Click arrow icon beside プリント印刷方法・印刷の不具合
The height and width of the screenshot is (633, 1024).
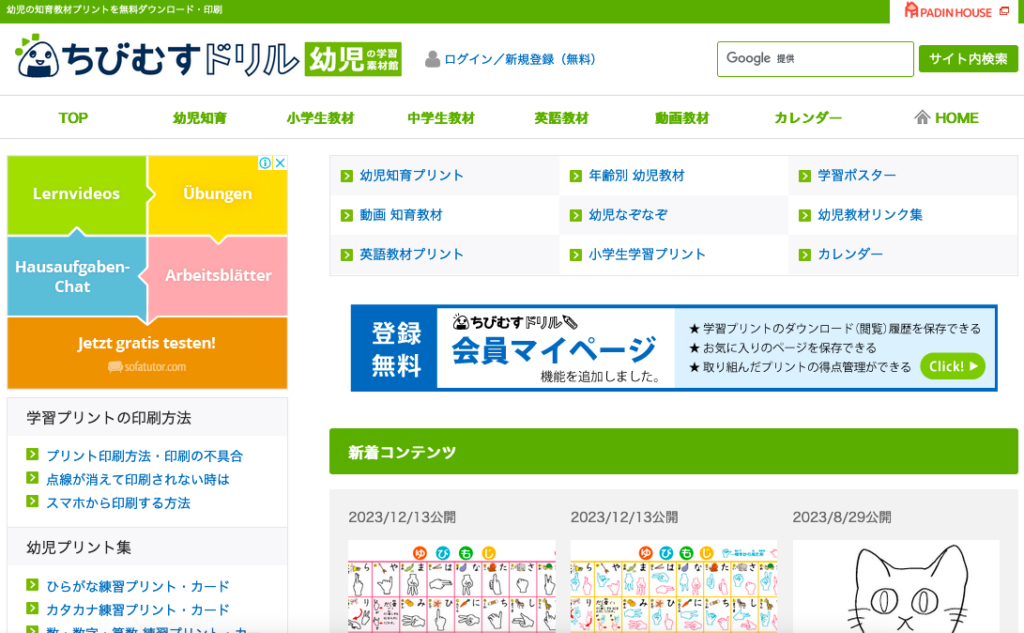pyautogui.click(x=32, y=455)
